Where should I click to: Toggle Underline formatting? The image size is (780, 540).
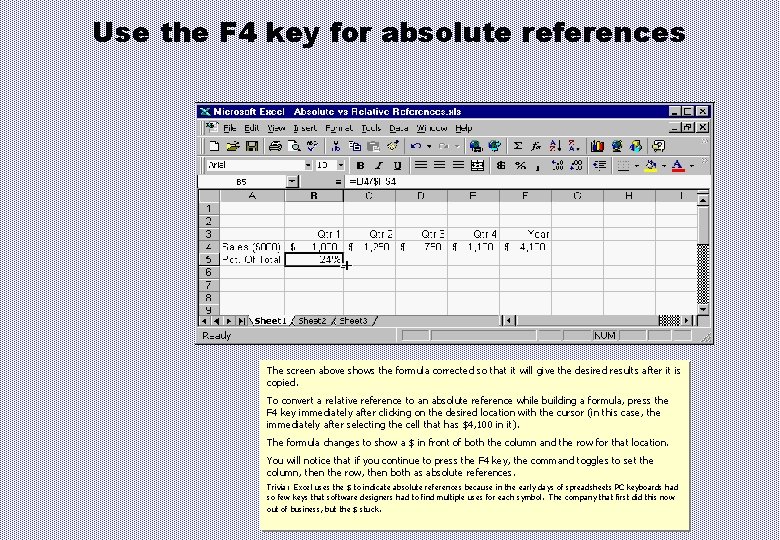point(397,166)
